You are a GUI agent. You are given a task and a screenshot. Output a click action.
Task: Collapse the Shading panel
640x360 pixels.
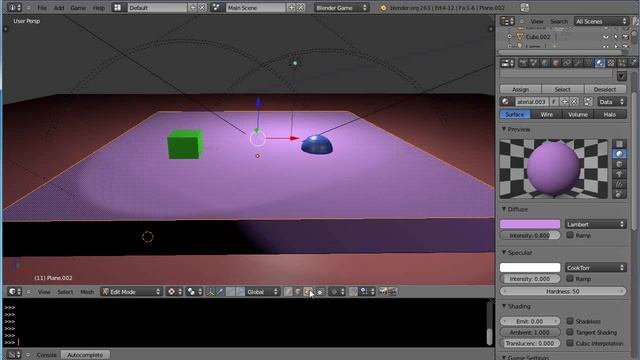(x=504, y=306)
